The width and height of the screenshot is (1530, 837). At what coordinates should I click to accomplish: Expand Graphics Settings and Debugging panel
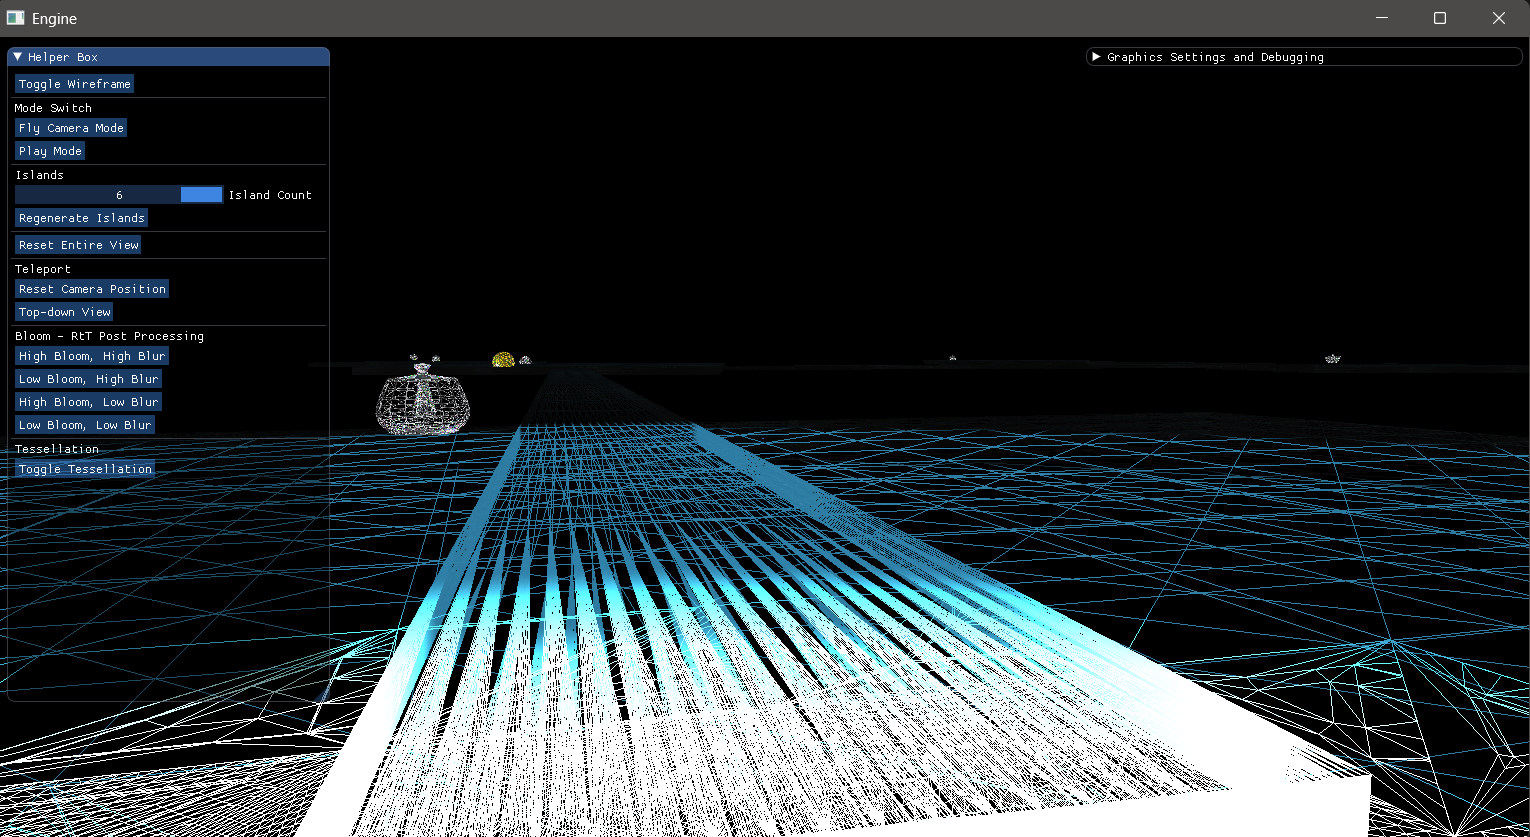click(1097, 57)
